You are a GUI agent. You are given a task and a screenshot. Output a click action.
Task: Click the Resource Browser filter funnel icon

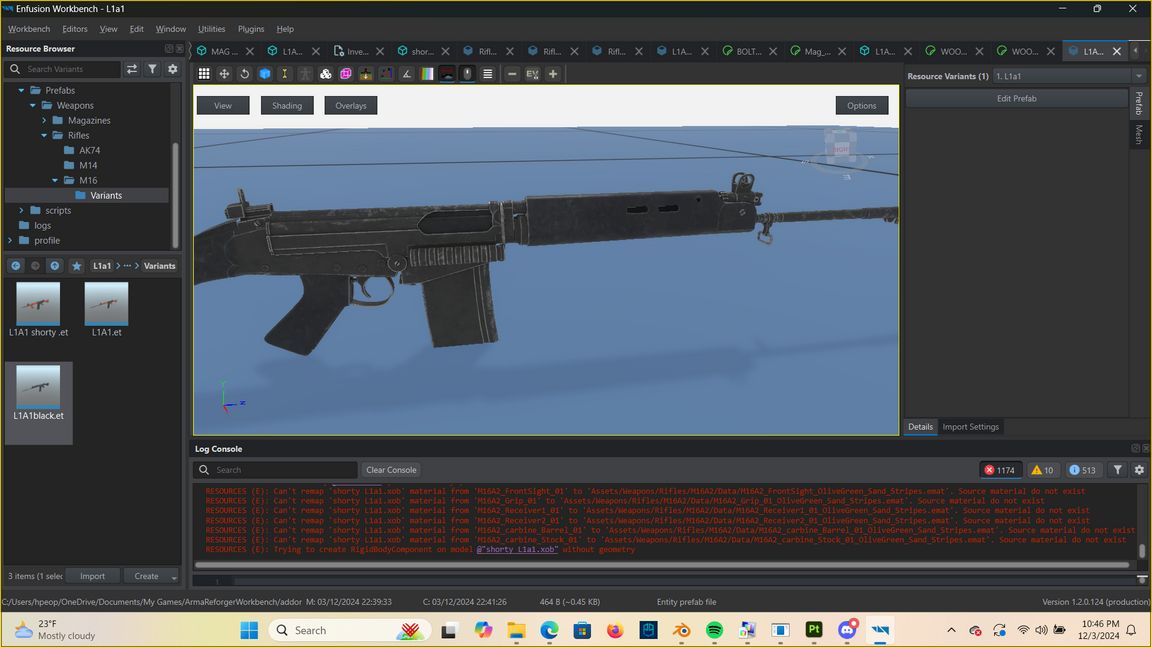coord(152,69)
